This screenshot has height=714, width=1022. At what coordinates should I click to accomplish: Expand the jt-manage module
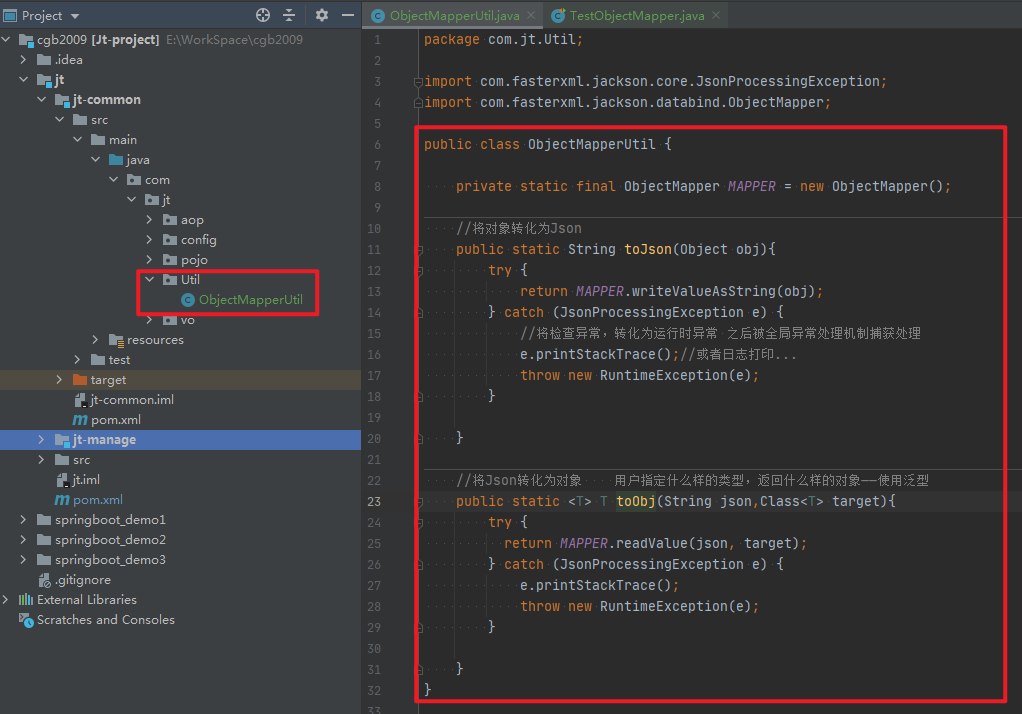(x=42, y=439)
